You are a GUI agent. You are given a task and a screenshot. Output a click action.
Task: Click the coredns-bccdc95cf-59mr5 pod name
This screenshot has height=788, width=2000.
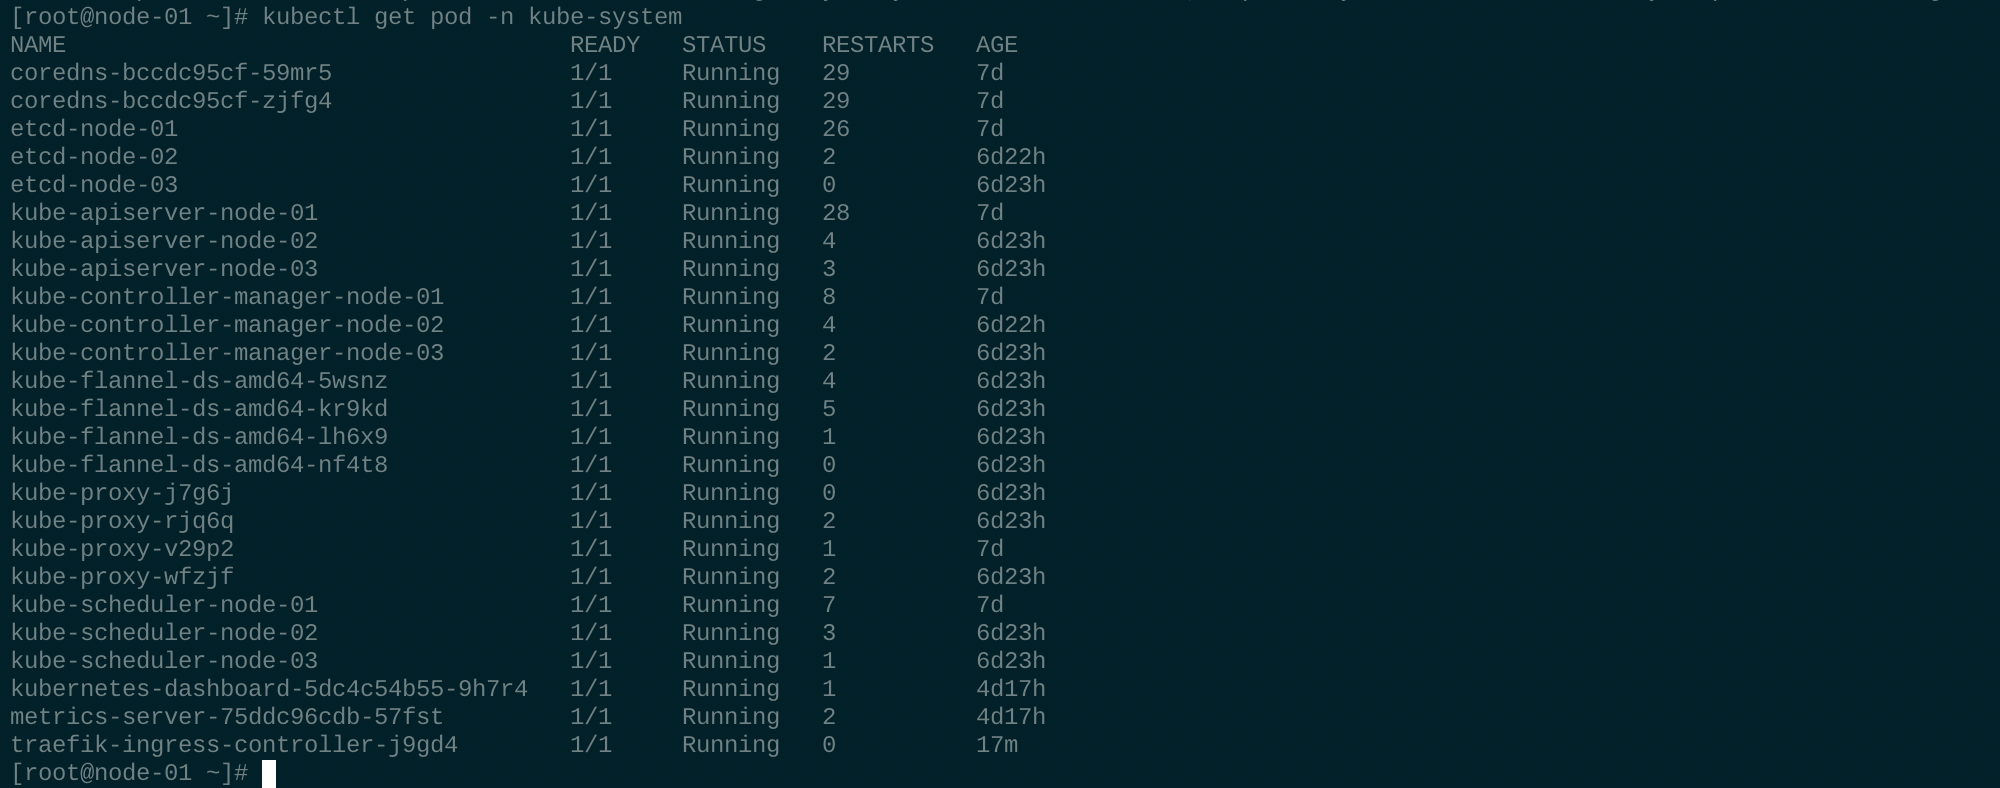pyautogui.click(x=171, y=73)
